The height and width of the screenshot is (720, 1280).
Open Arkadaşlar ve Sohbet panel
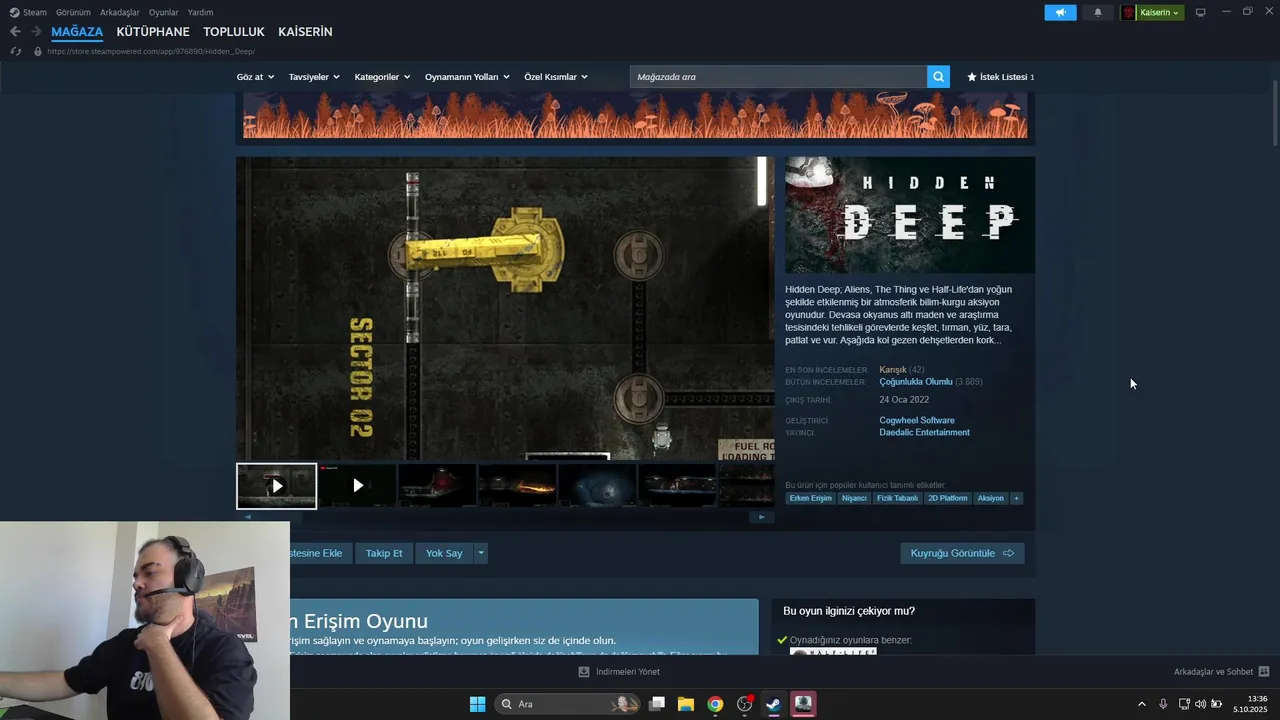coord(1221,672)
